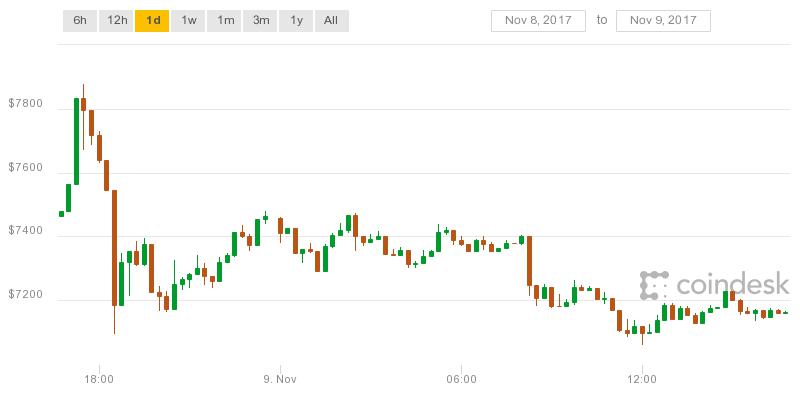Switch chart to 1y range

(296, 20)
